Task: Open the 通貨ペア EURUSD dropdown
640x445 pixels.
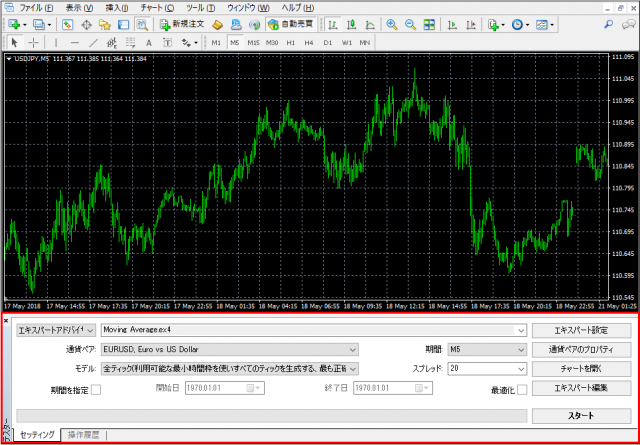Action: coord(230,349)
